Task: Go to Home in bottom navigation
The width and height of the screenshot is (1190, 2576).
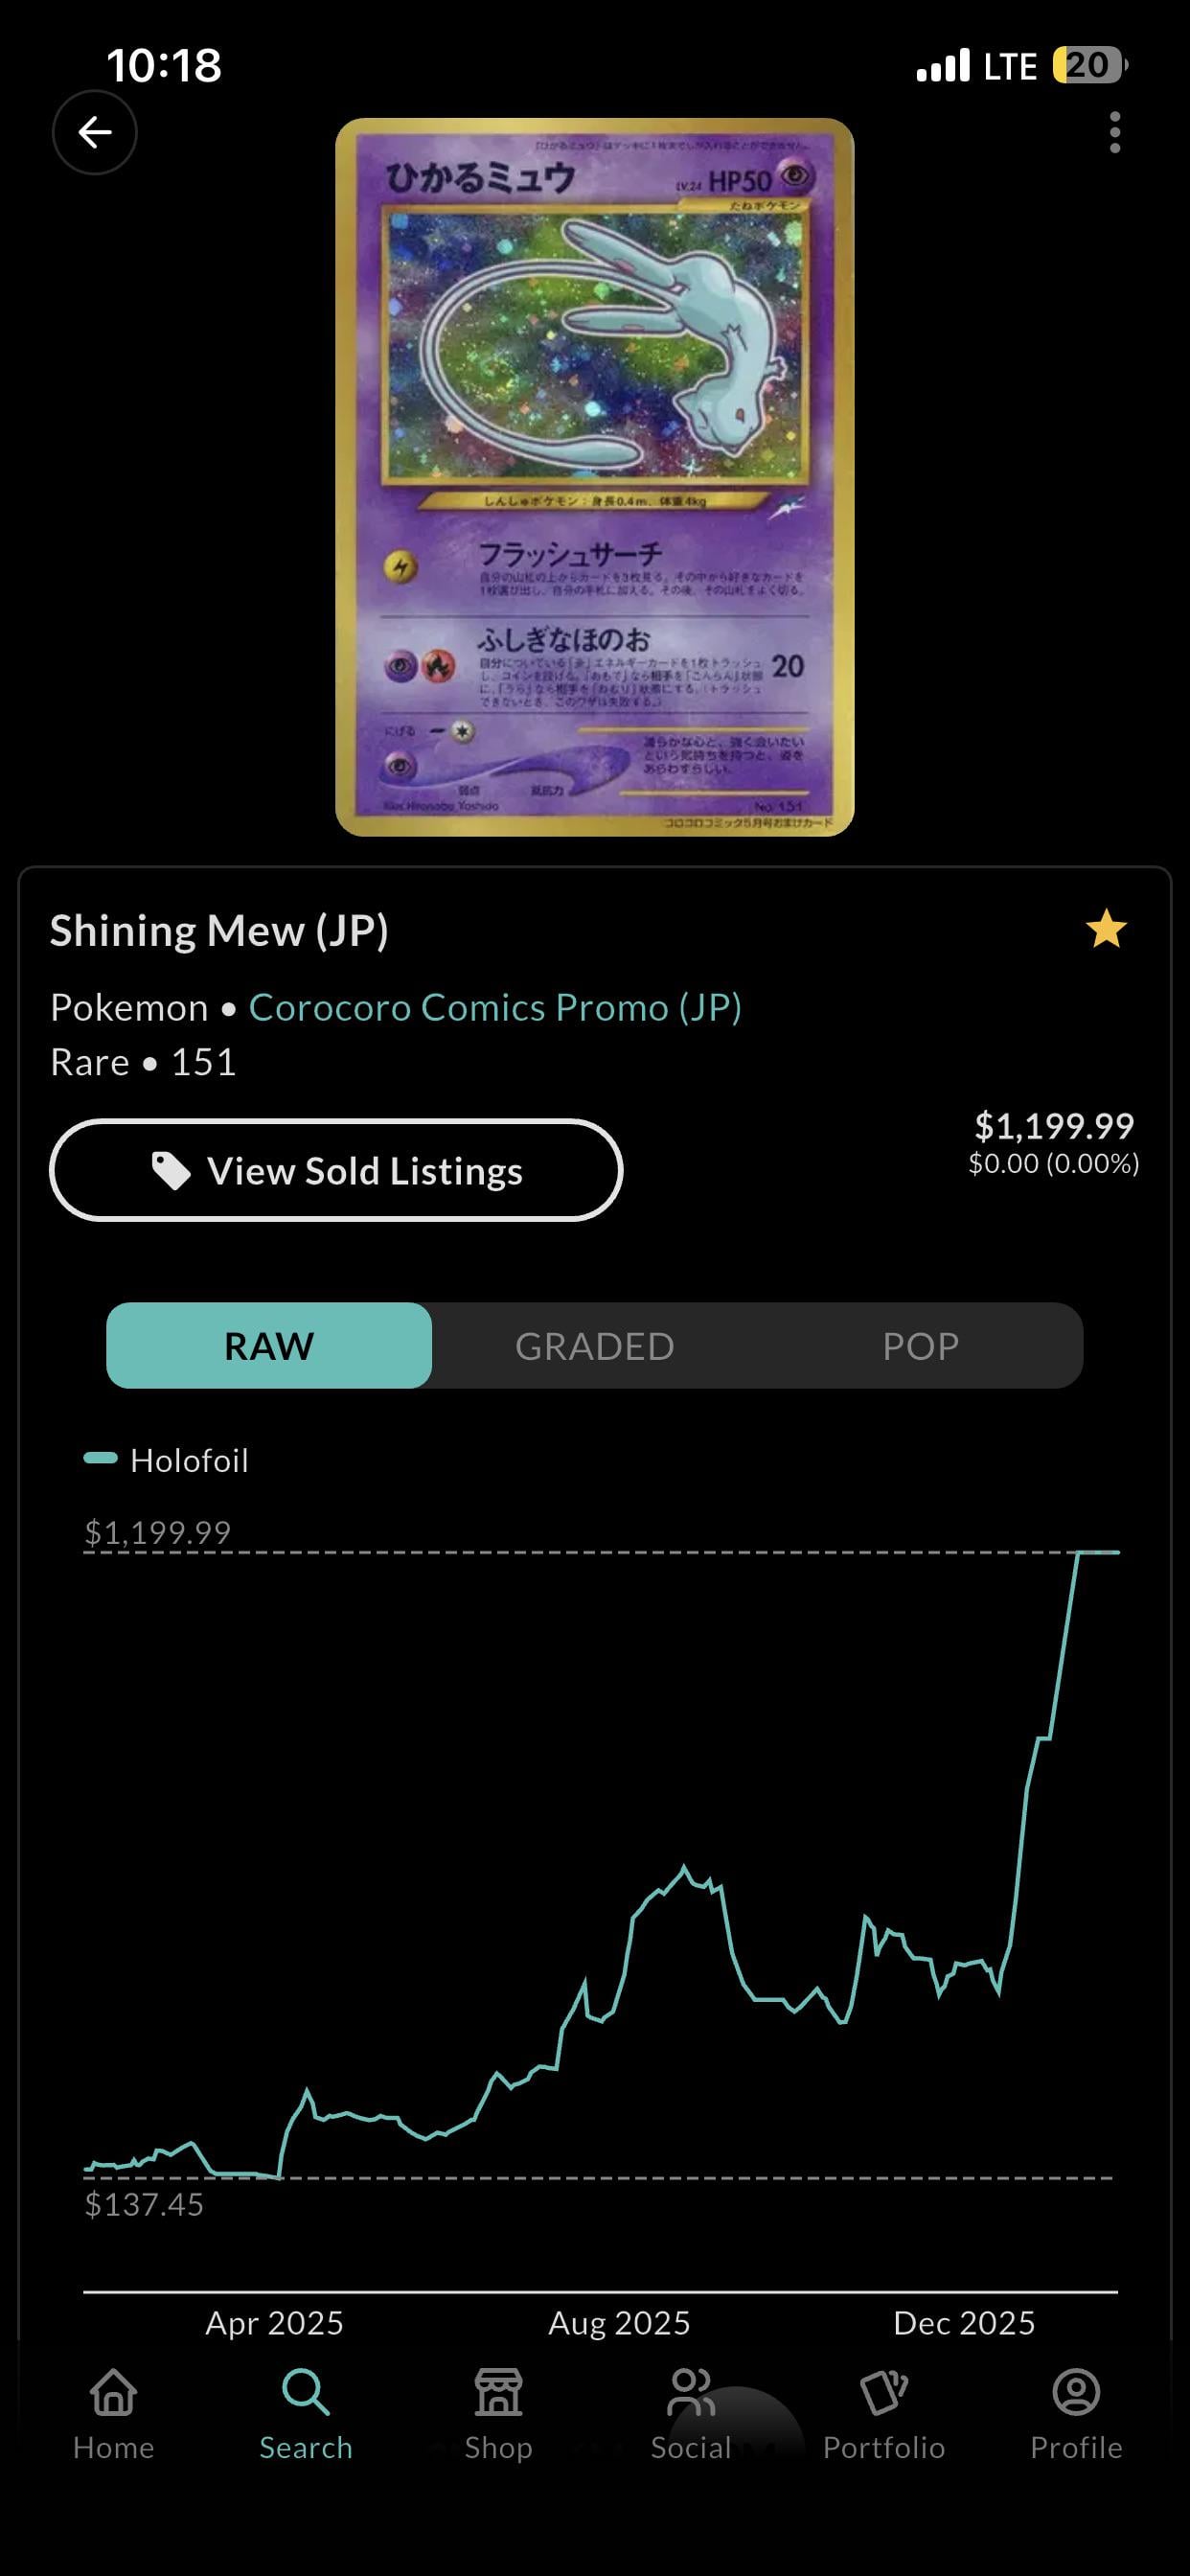Action: (114, 2412)
